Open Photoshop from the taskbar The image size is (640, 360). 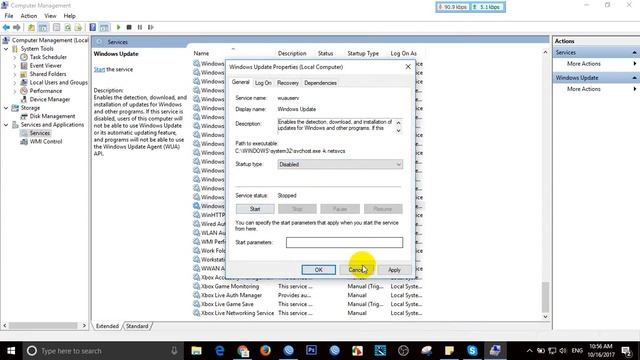click(311, 351)
